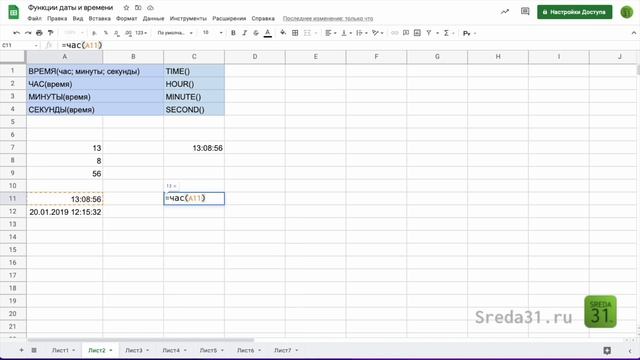This screenshot has height=360, width=640.
Task: Toggle strikethrough formatting
Action: 256,33
